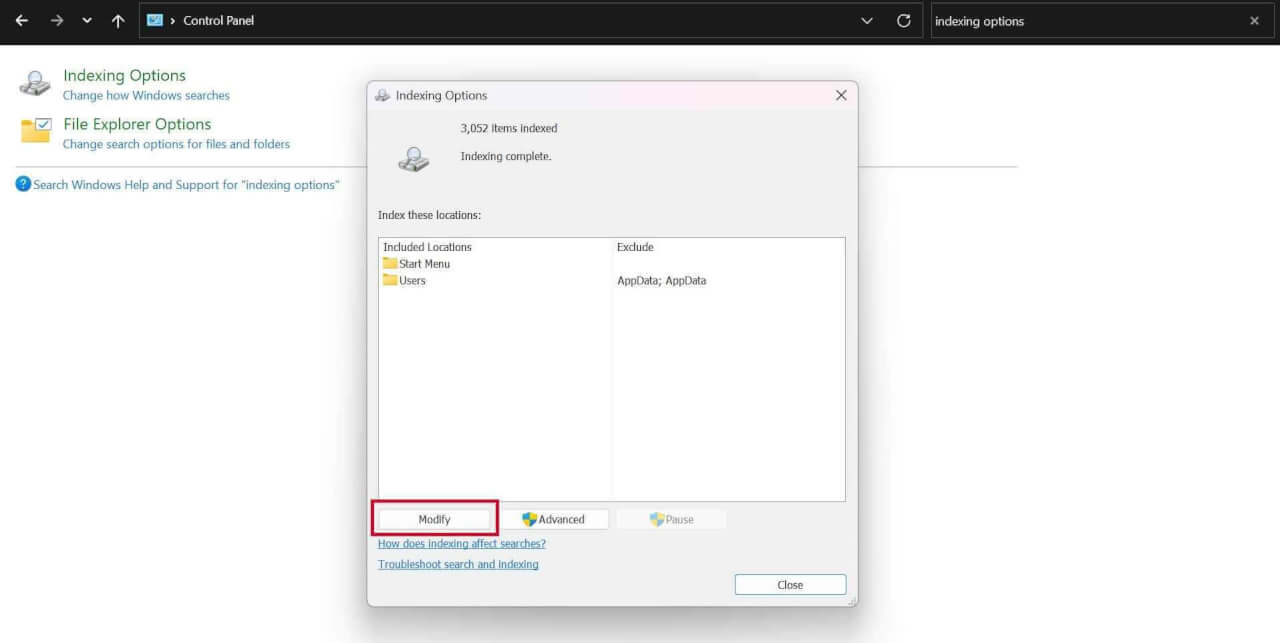The height and width of the screenshot is (643, 1280).
Task: Open Change how Windows searches
Action: (146, 95)
